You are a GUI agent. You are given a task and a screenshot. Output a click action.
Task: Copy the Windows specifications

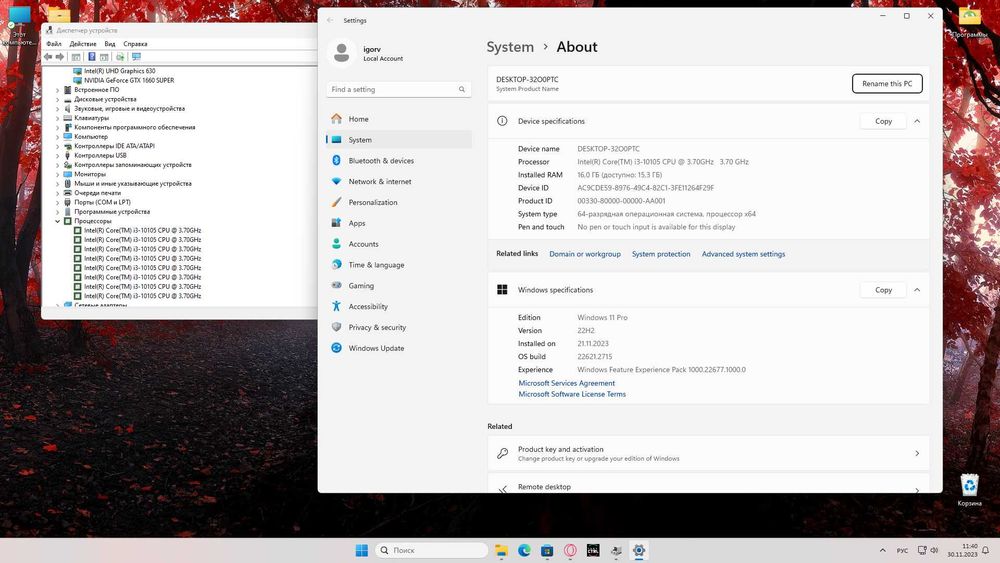[x=883, y=290]
